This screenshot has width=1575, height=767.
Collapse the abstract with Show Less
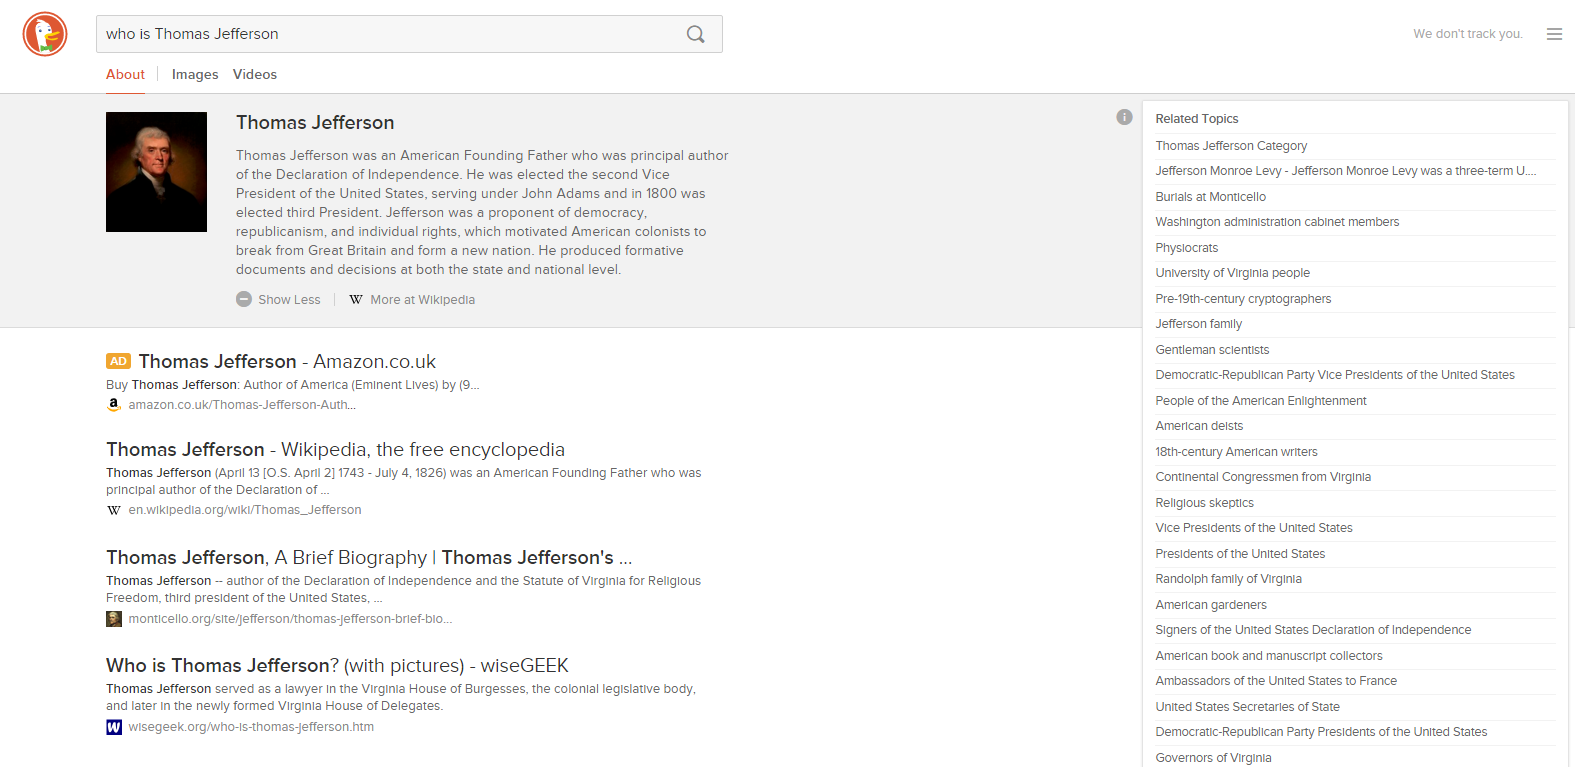[x=279, y=300]
